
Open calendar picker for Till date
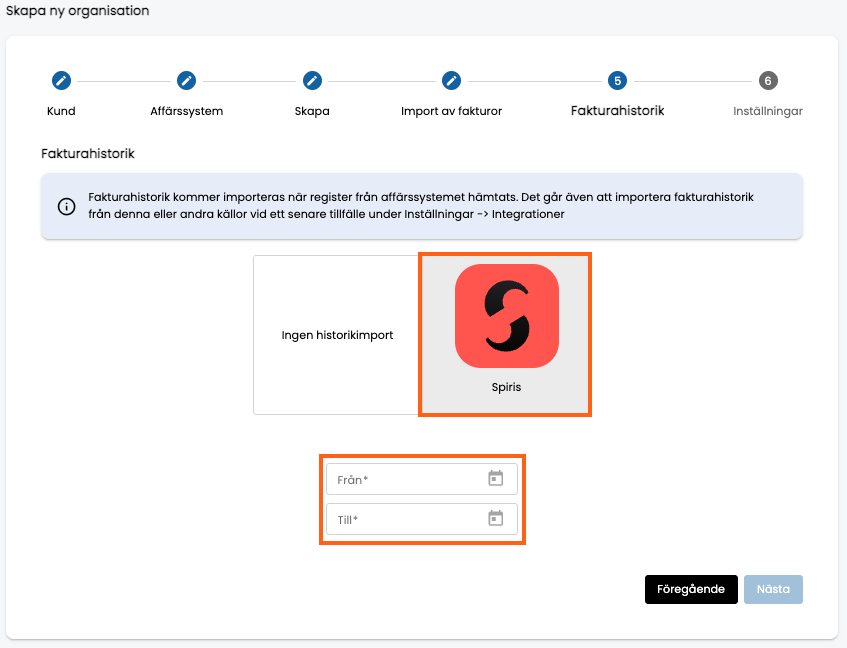495,518
